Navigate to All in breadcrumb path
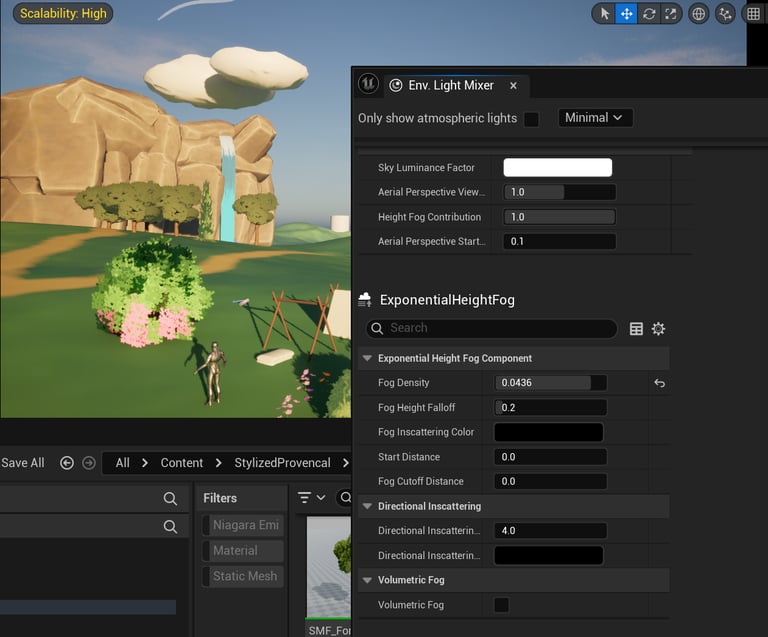768x637 pixels. click(x=122, y=463)
